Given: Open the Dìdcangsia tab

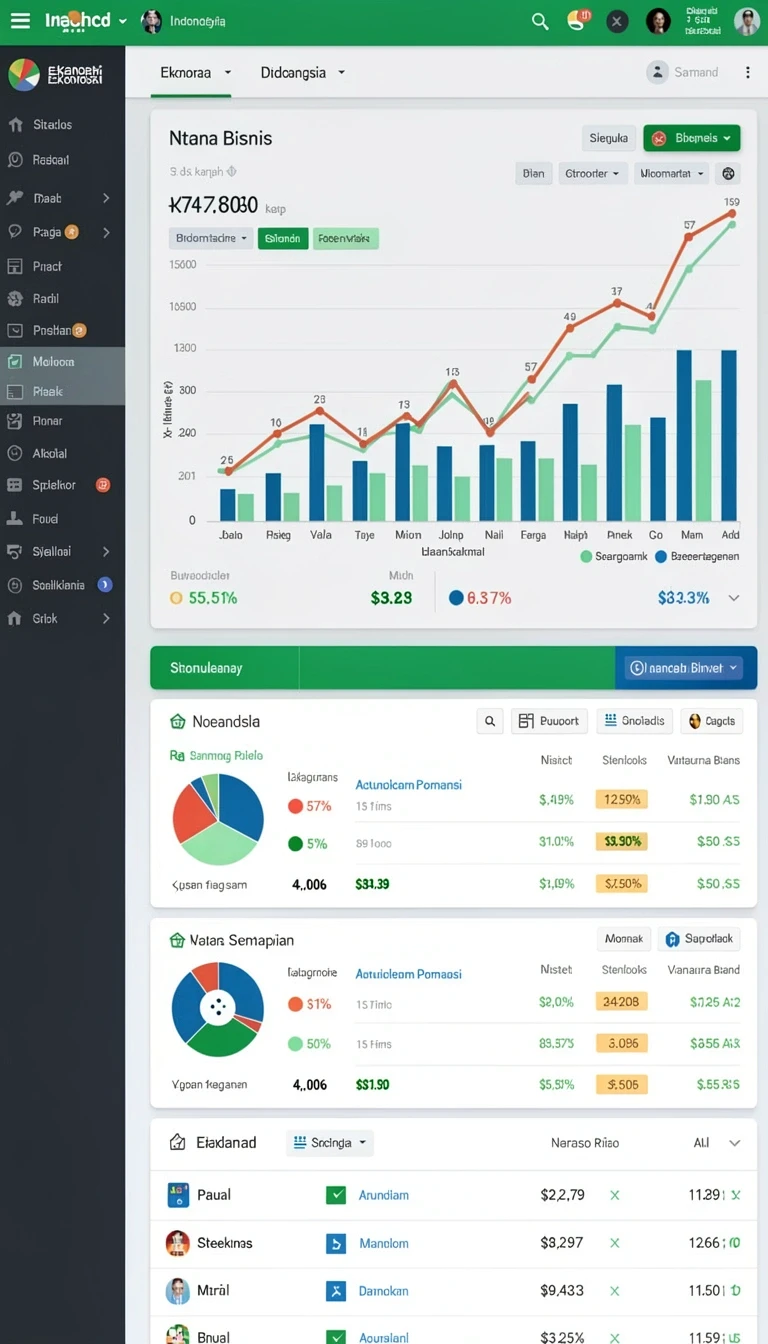Looking at the screenshot, I should coord(302,73).
